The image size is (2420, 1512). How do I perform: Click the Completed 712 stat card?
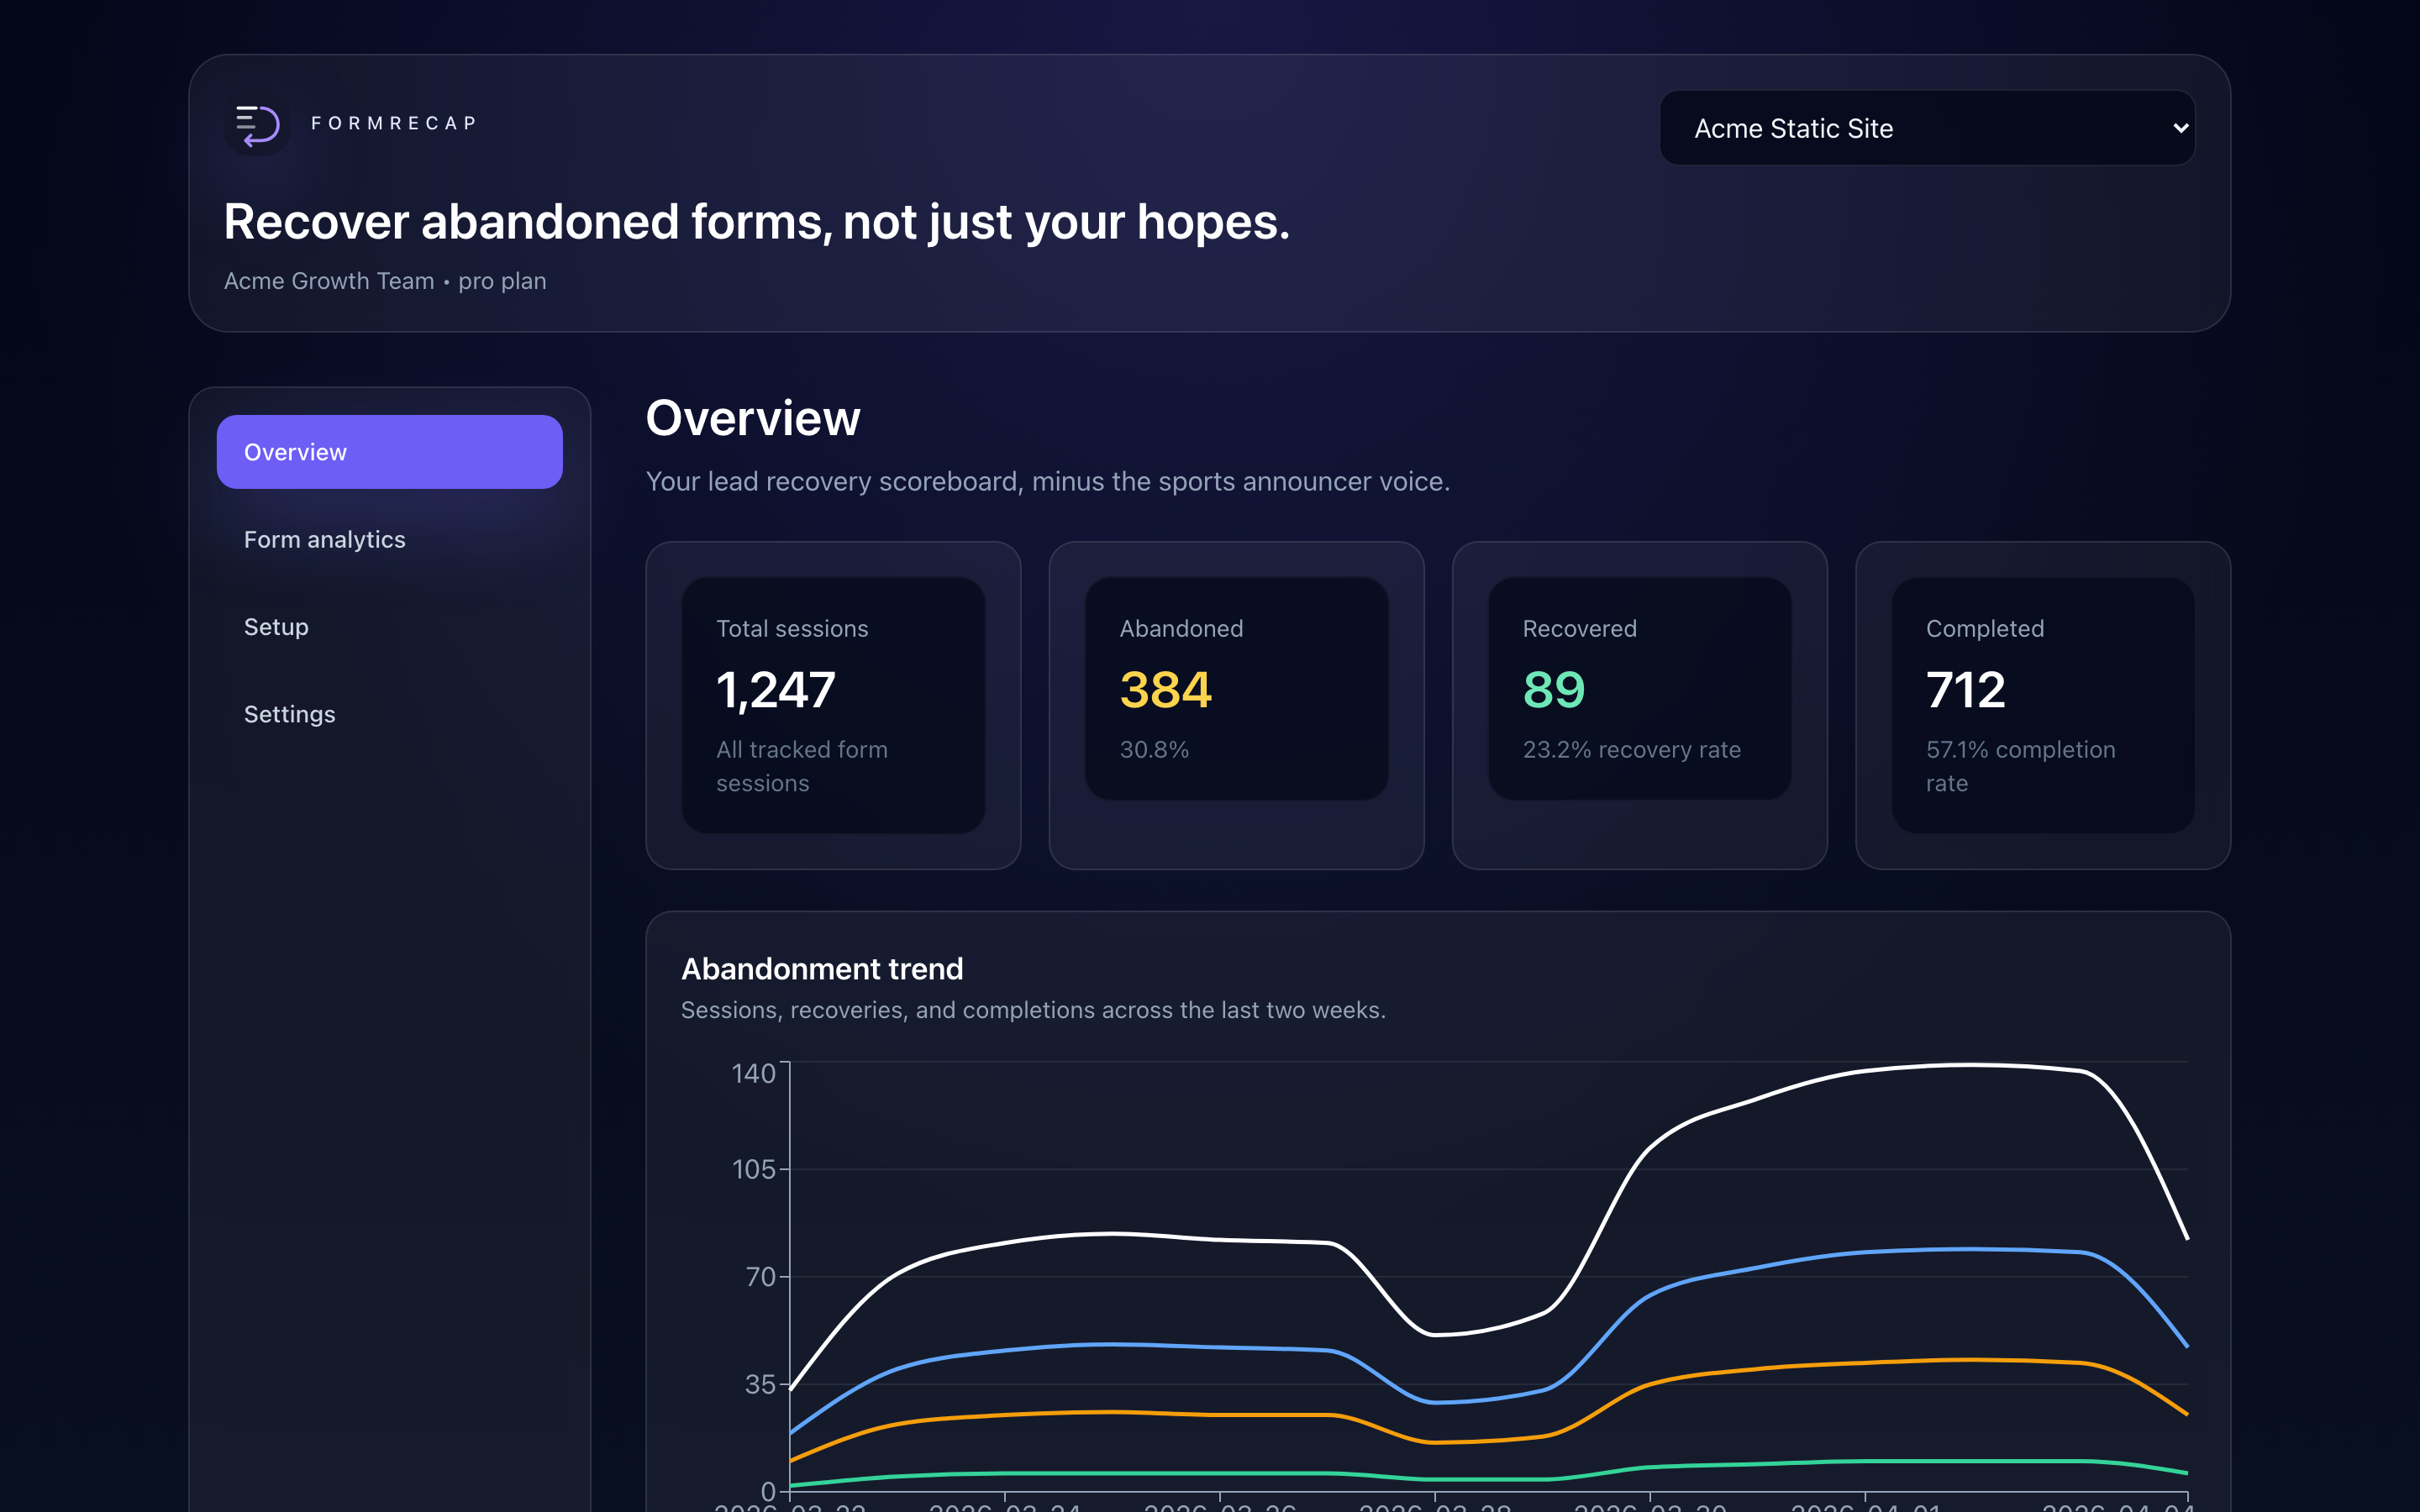click(x=2042, y=705)
